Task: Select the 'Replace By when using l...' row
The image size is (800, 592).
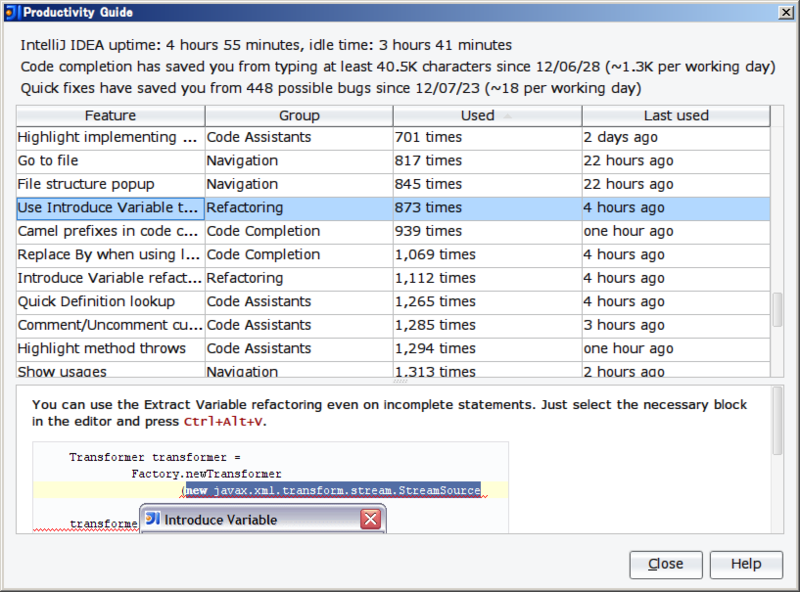Action: pyautogui.click(x=393, y=255)
